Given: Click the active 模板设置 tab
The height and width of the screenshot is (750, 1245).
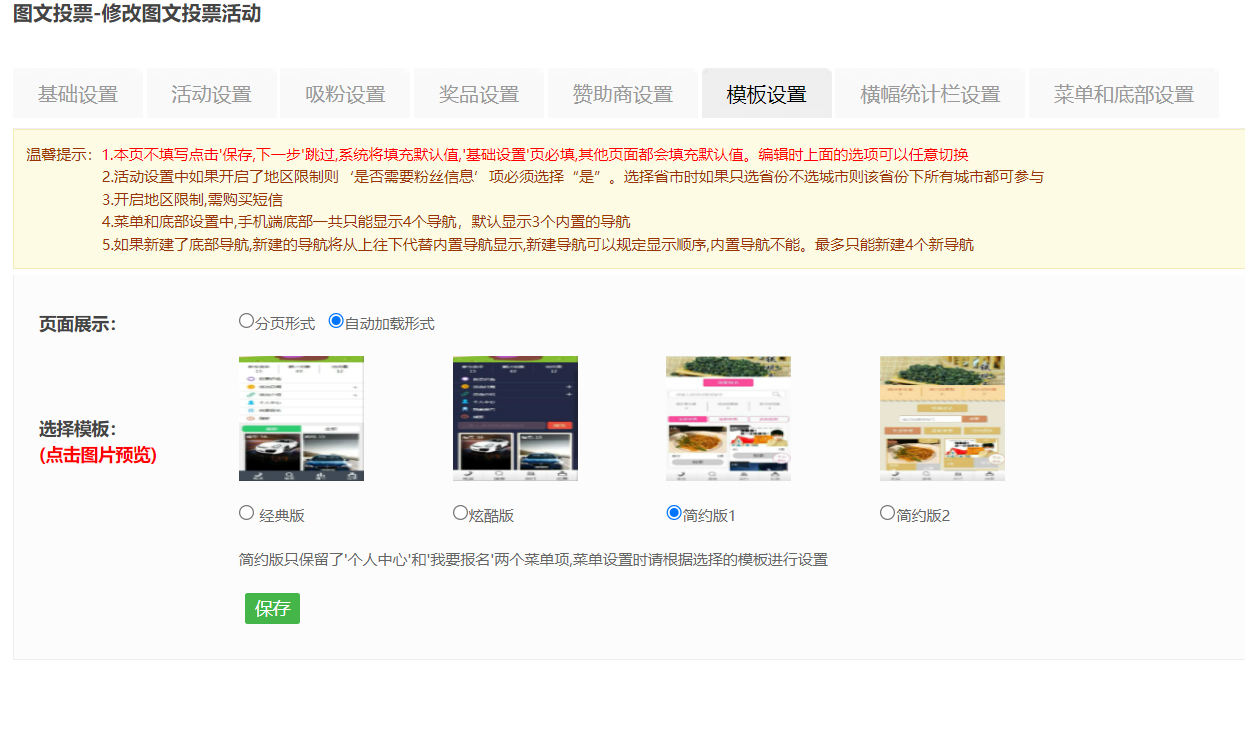Looking at the screenshot, I should pyautogui.click(x=767, y=94).
